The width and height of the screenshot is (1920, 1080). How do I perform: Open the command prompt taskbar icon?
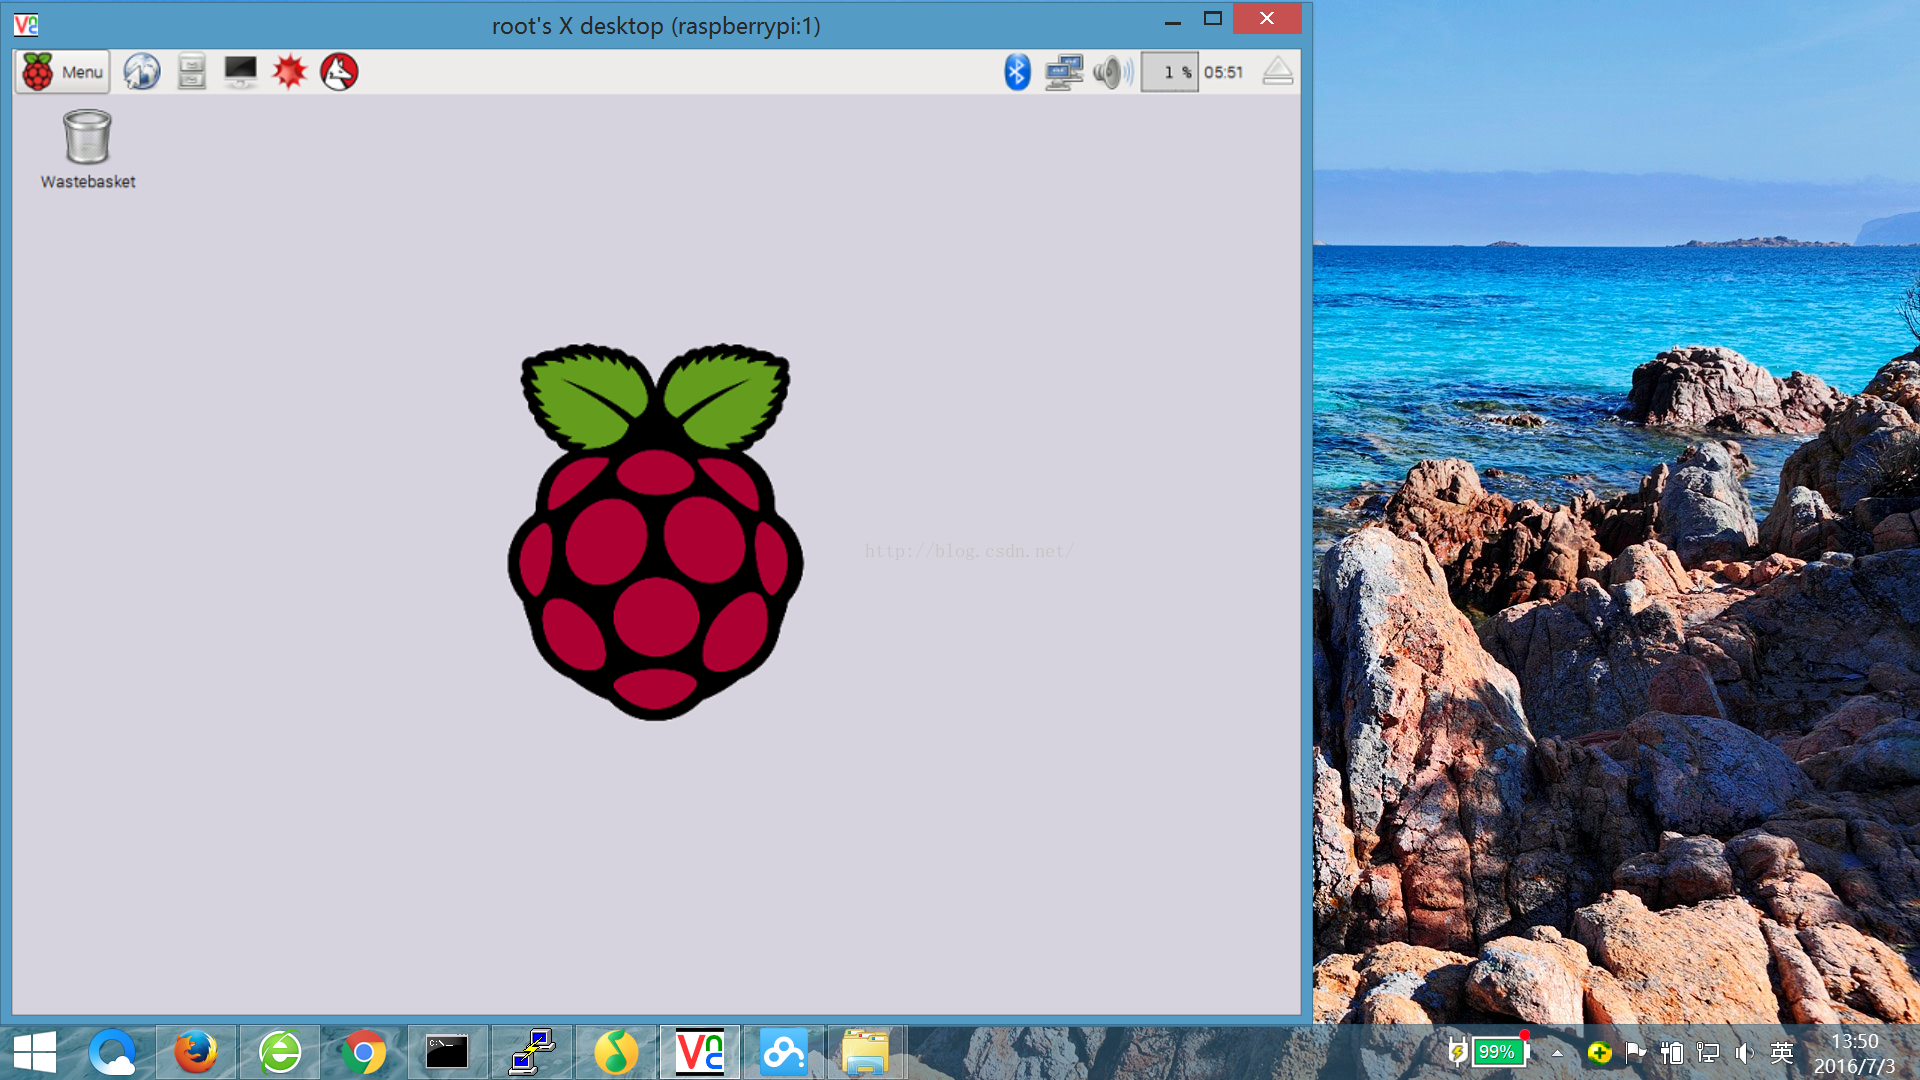[447, 1053]
